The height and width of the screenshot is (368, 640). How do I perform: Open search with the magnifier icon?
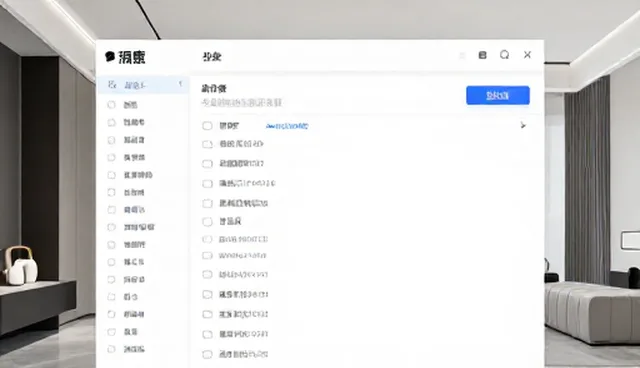(x=504, y=55)
